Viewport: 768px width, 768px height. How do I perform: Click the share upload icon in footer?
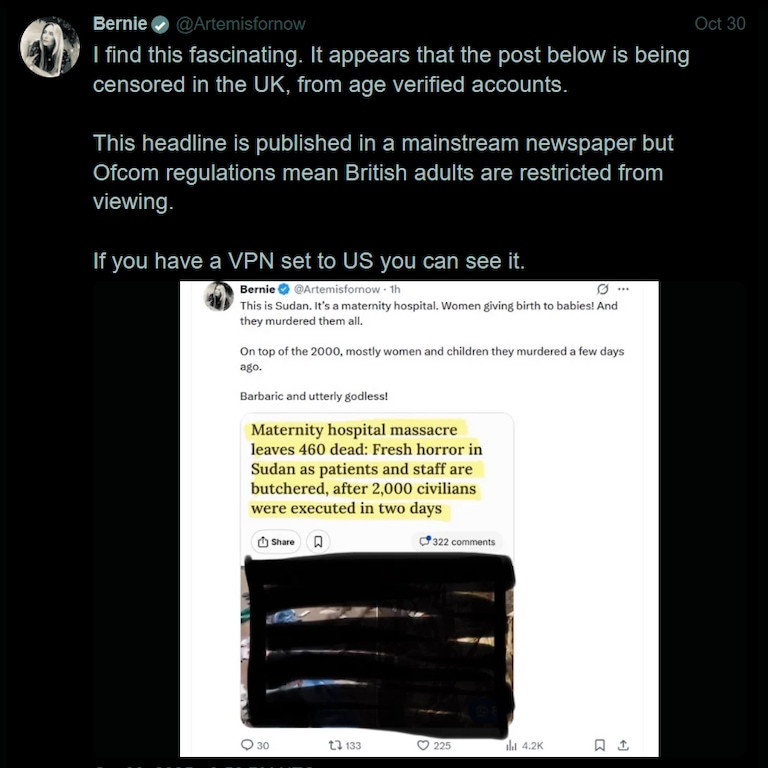tap(623, 745)
